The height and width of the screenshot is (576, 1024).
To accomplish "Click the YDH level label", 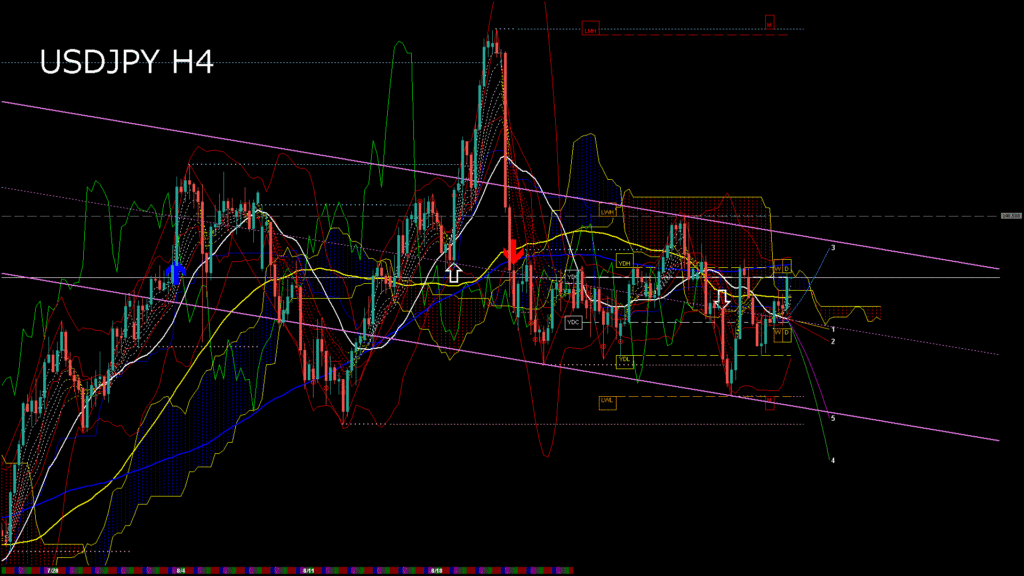I will (624, 263).
